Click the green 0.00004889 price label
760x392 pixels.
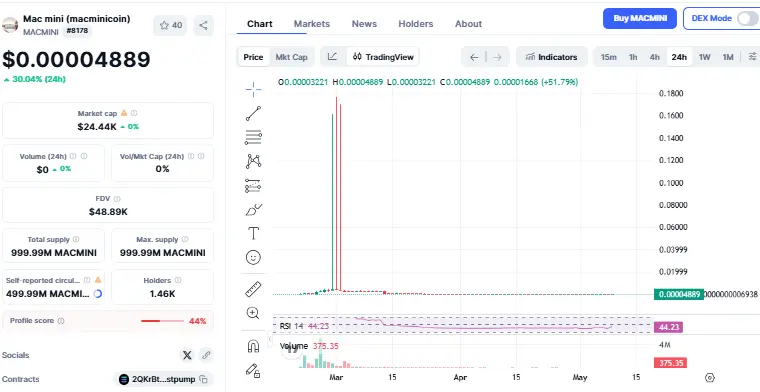pos(678,294)
